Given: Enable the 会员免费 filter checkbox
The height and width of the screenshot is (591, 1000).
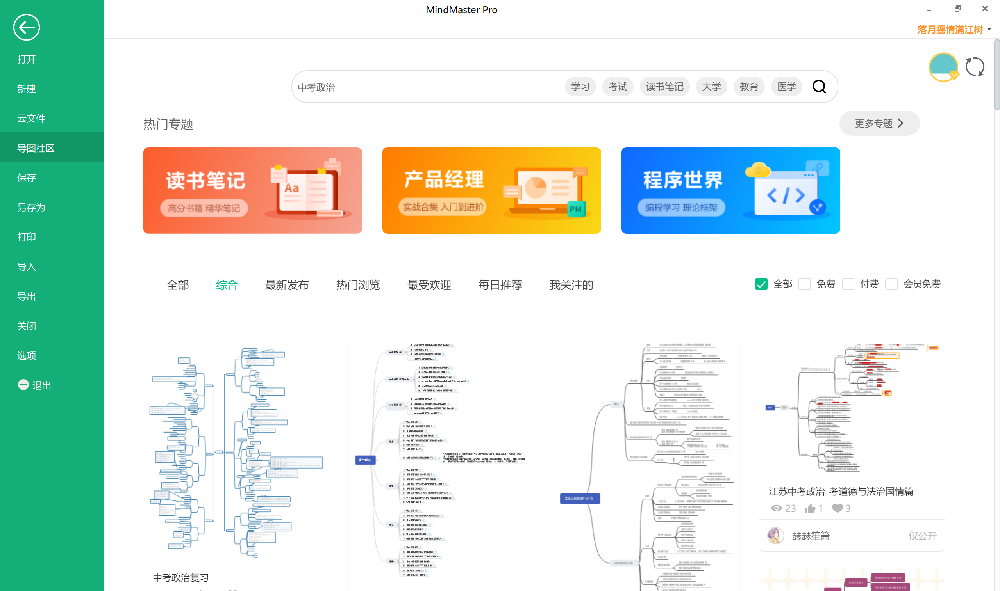Looking at the screenshot, I should [x=892, y=284].
